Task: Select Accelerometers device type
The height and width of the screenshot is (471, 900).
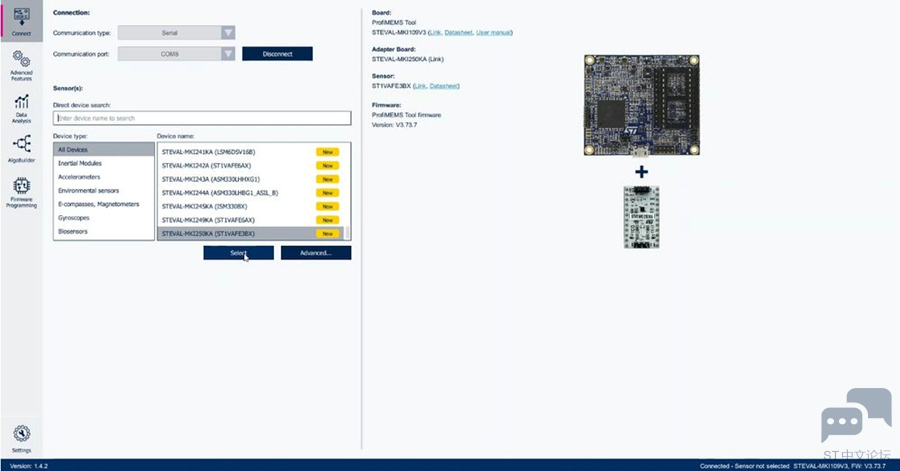Action: 104,177
